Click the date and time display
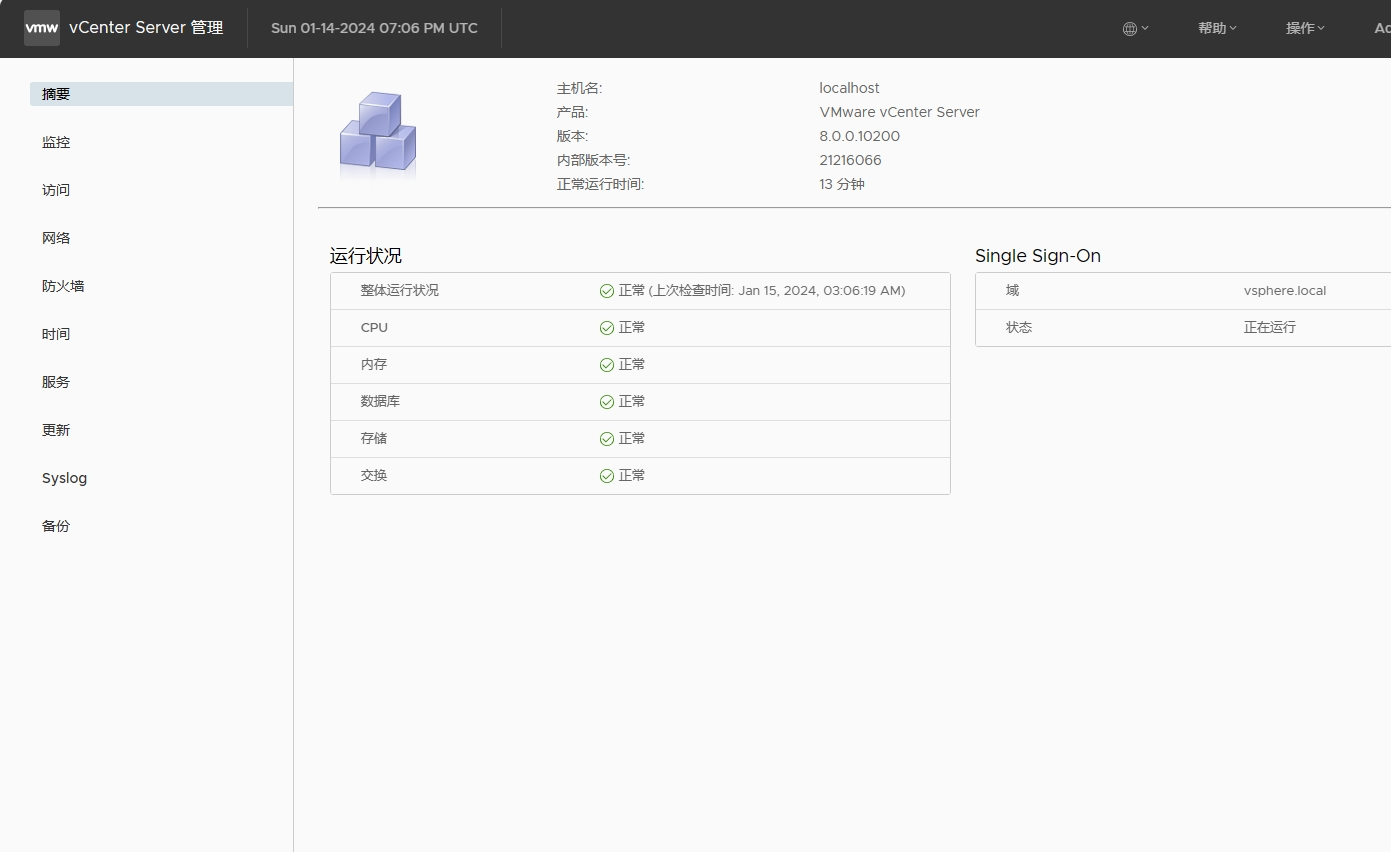1391x852 pixels. click(x=374, y=28)
